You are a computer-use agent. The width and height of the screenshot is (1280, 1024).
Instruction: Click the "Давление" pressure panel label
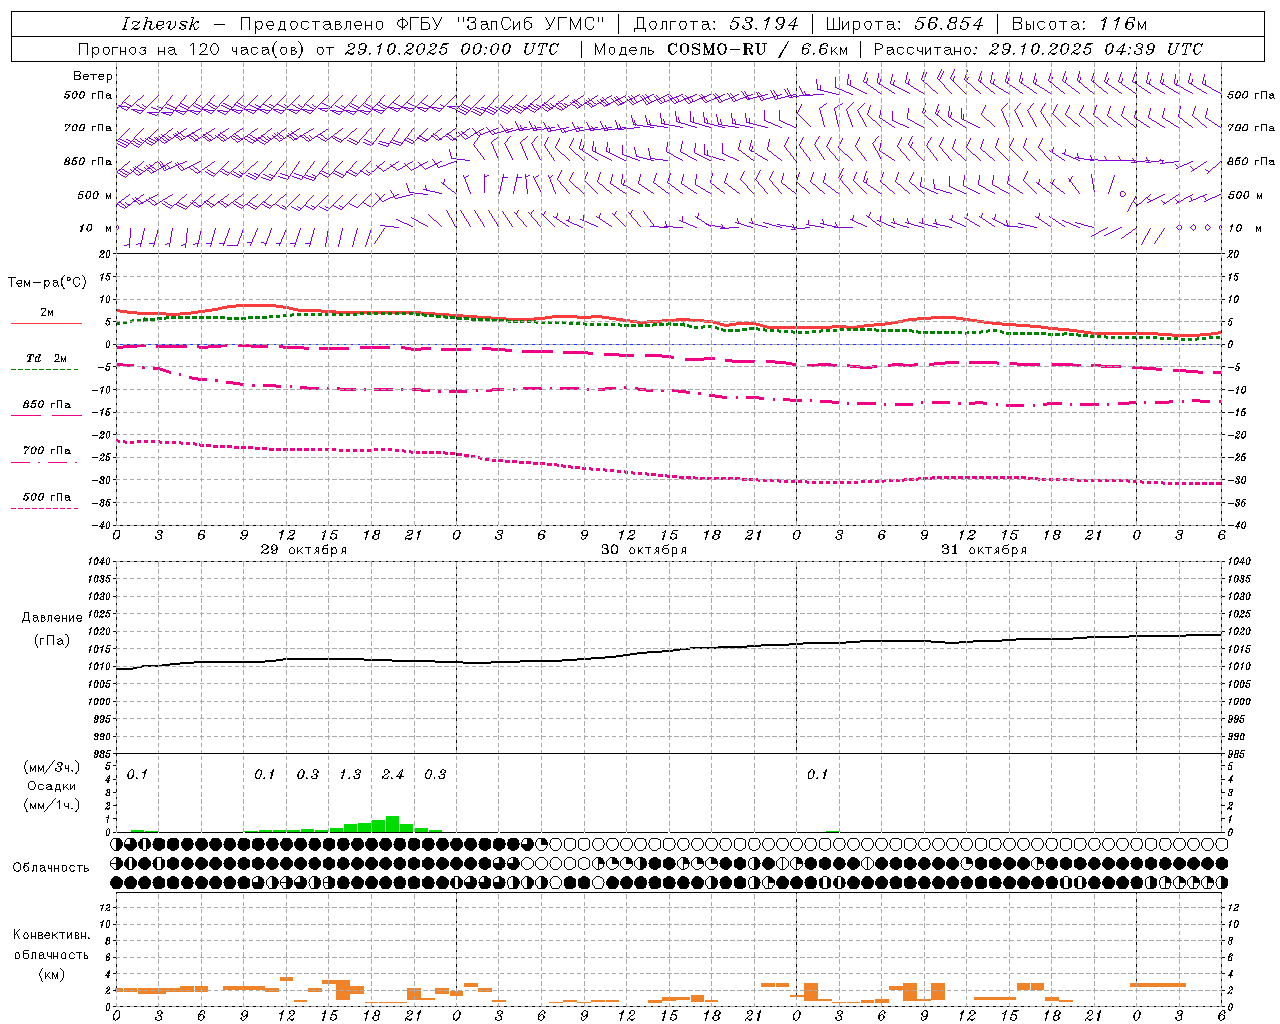[x=52, y=618]
